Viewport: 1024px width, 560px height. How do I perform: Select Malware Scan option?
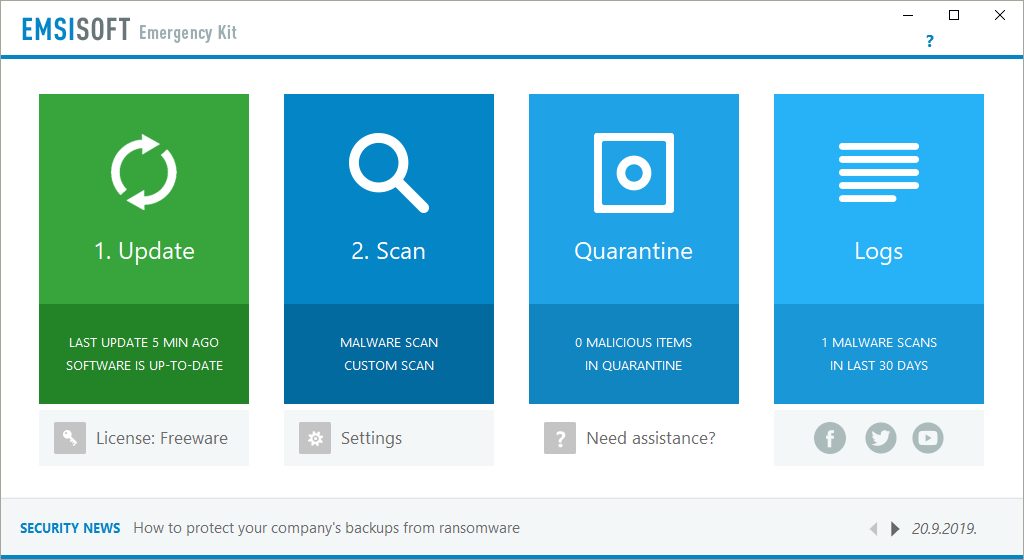pyautogui.click(x=389, y=343)
